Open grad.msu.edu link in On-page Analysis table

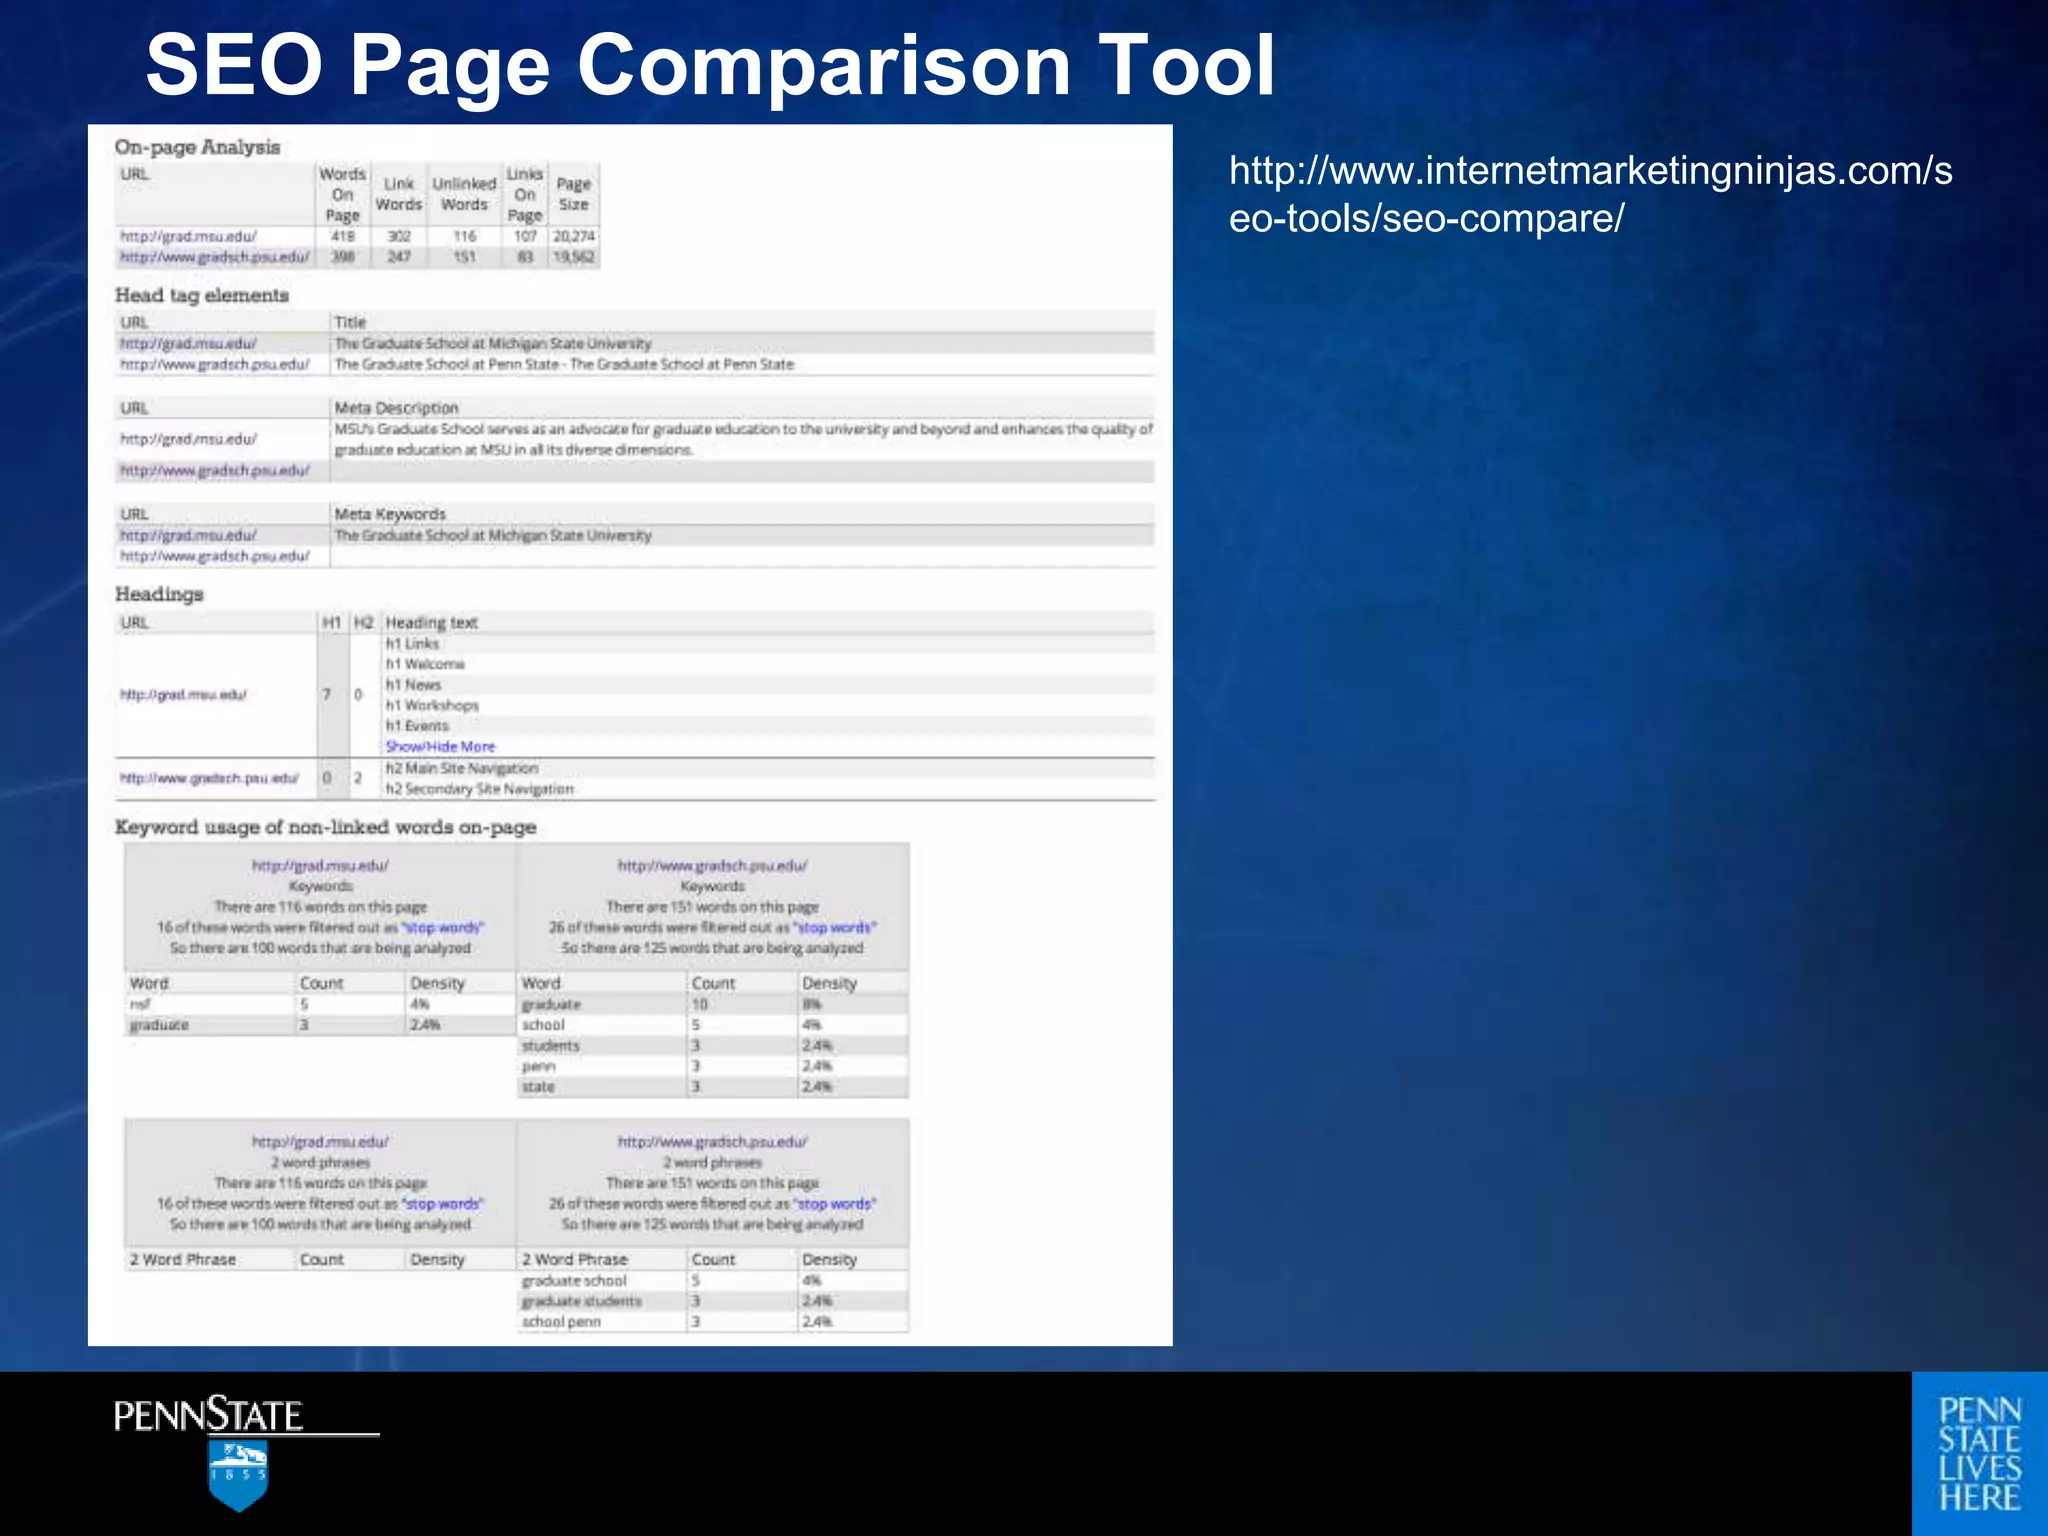click(x=188, y=236)
